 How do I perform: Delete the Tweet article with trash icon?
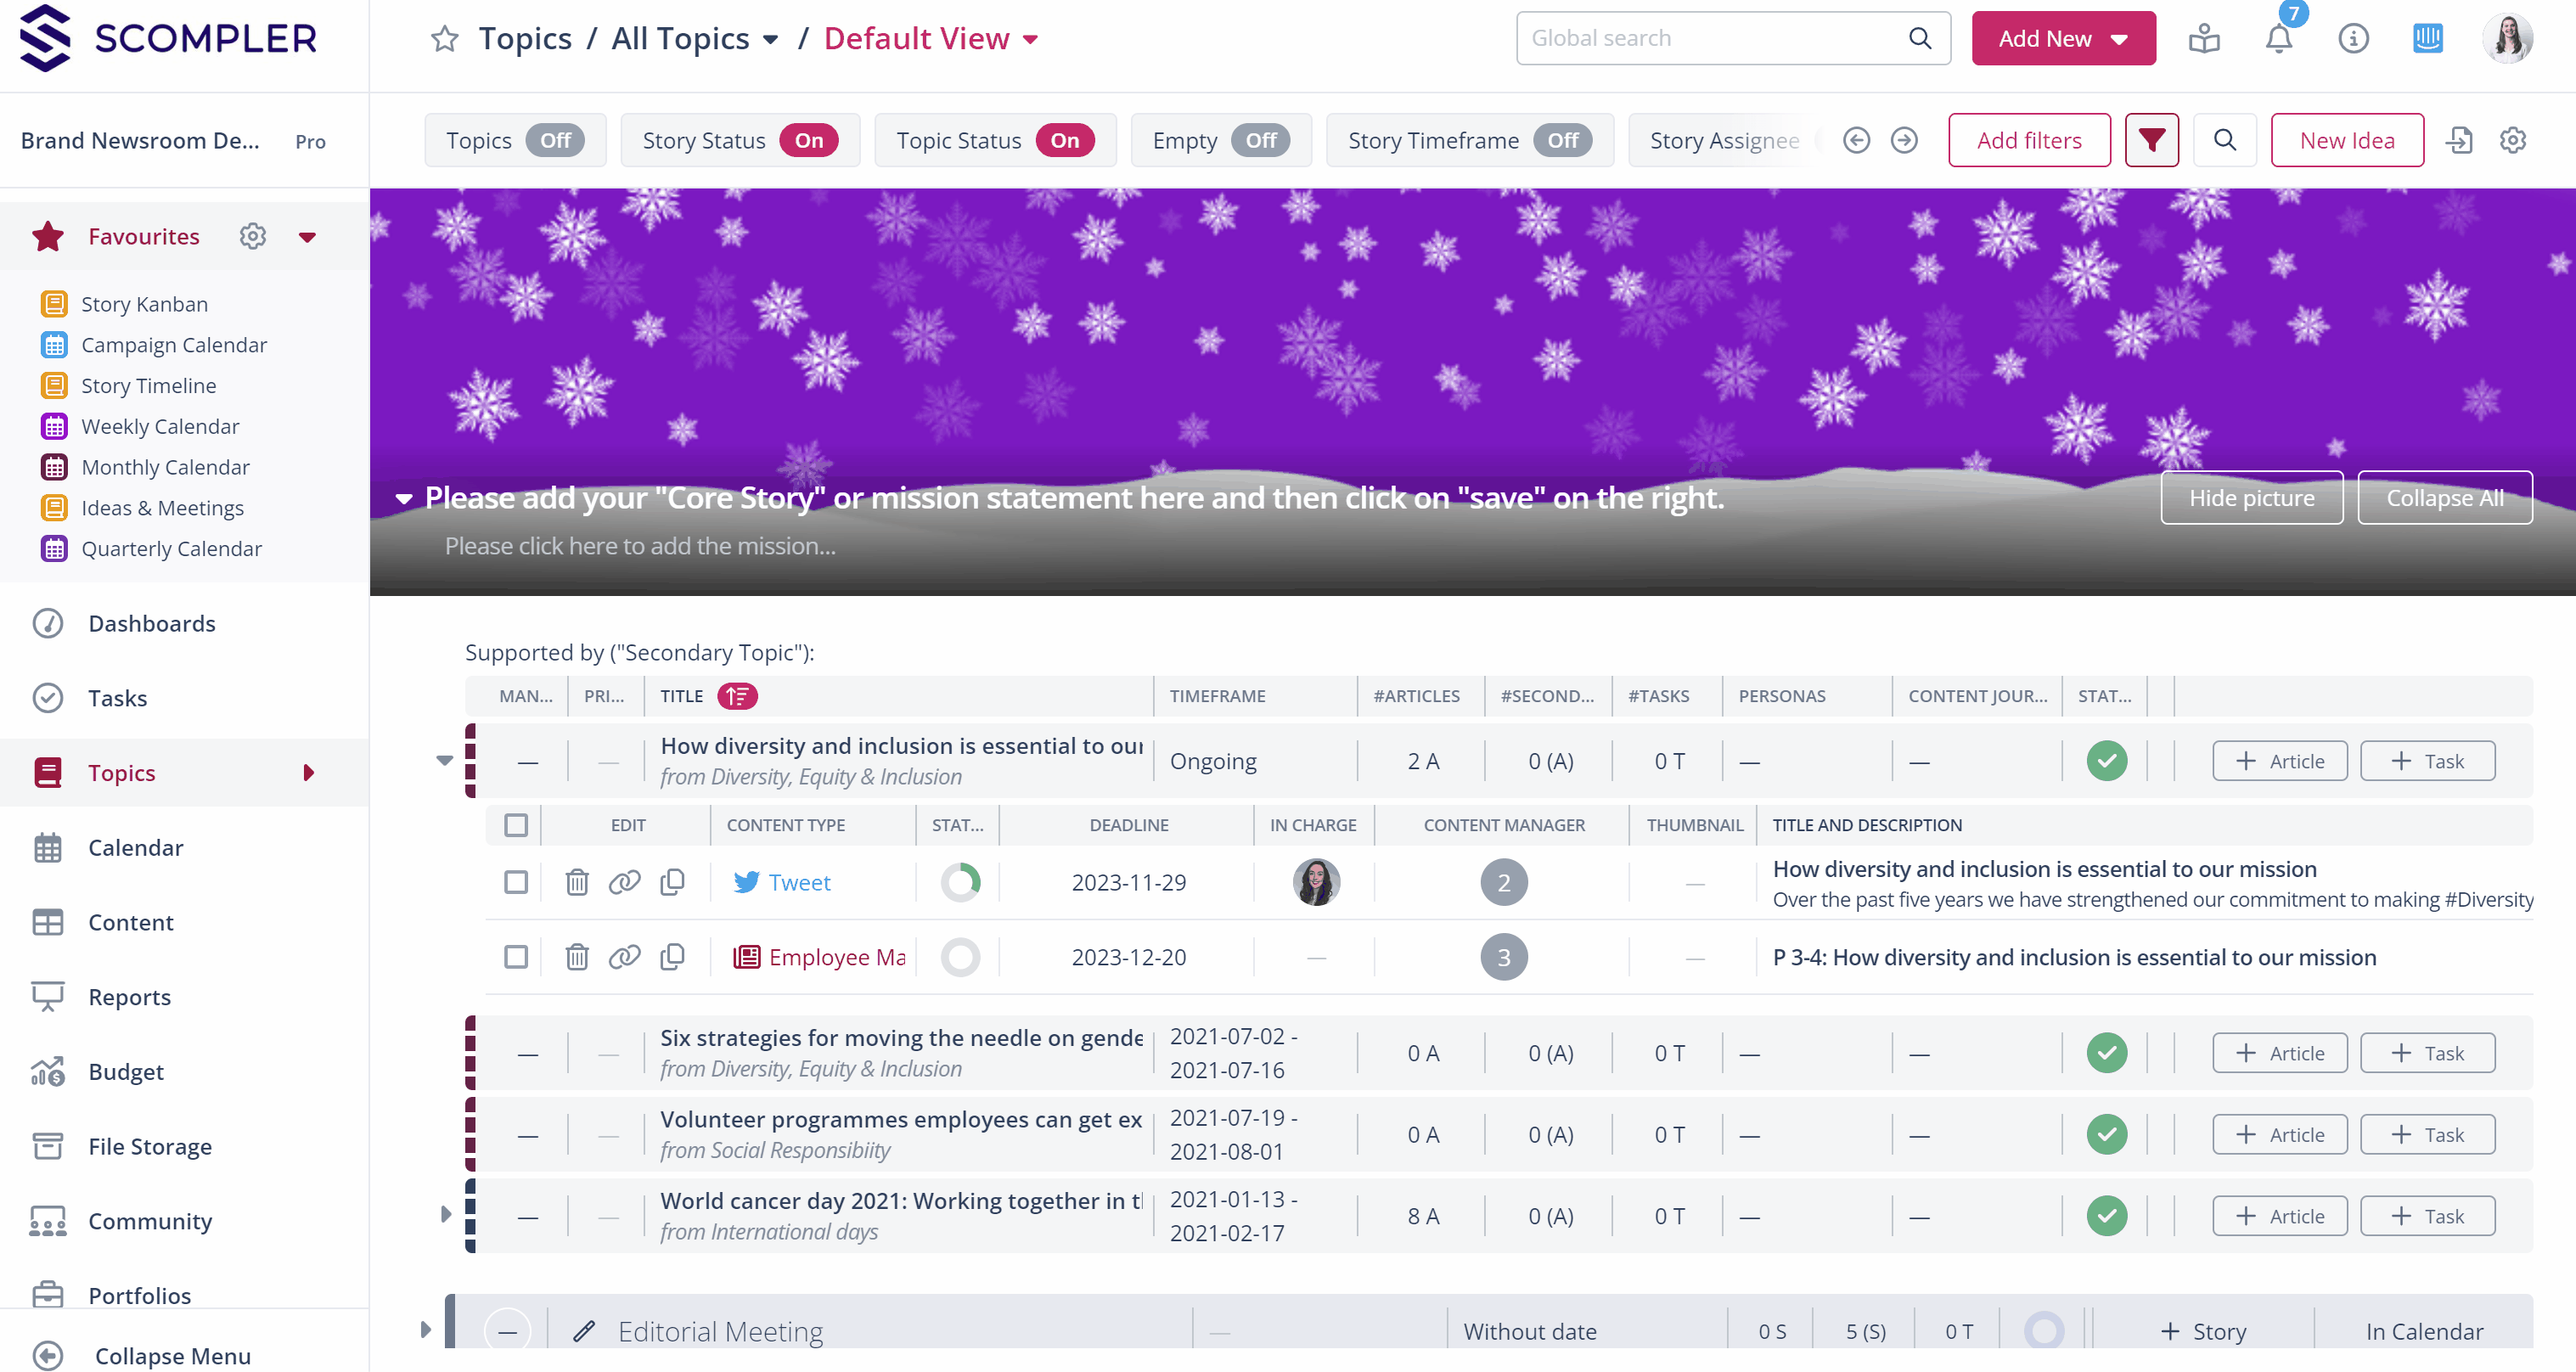point(577,882)
